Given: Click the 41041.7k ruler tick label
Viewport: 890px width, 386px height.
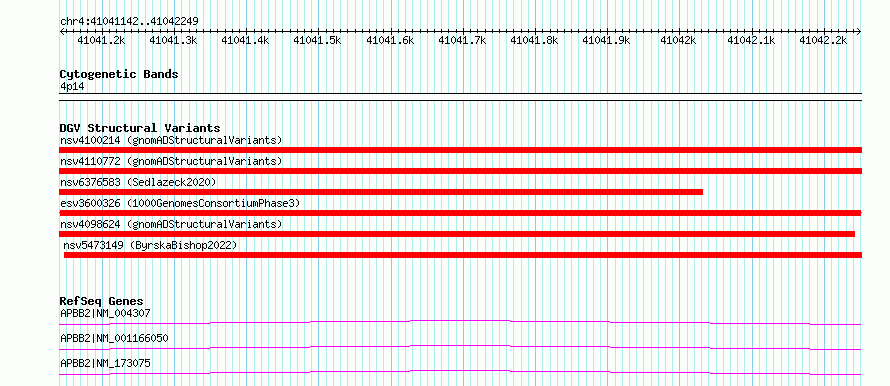Looking at the screenshot, I should click(x=462, y=40).
